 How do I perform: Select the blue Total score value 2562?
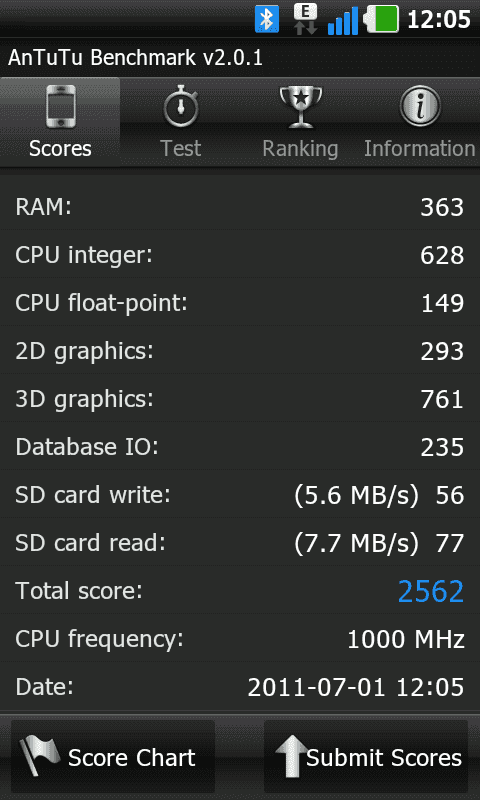click(431, 591)
